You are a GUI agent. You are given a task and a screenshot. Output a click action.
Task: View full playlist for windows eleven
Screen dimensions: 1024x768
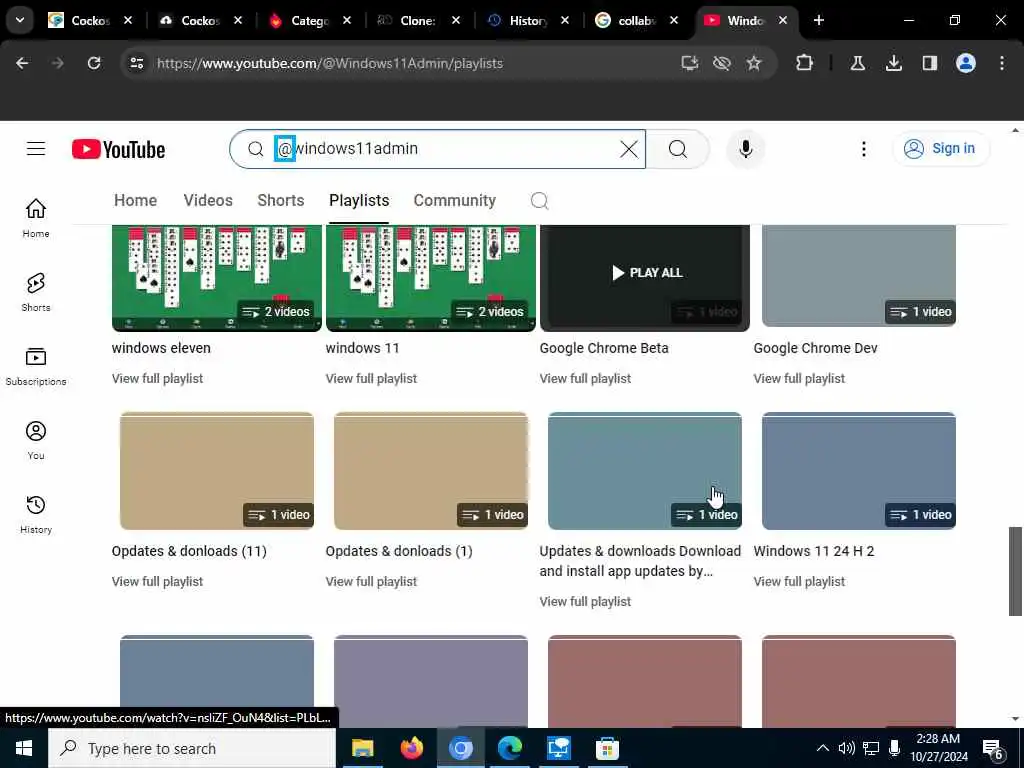pos(157,379)
